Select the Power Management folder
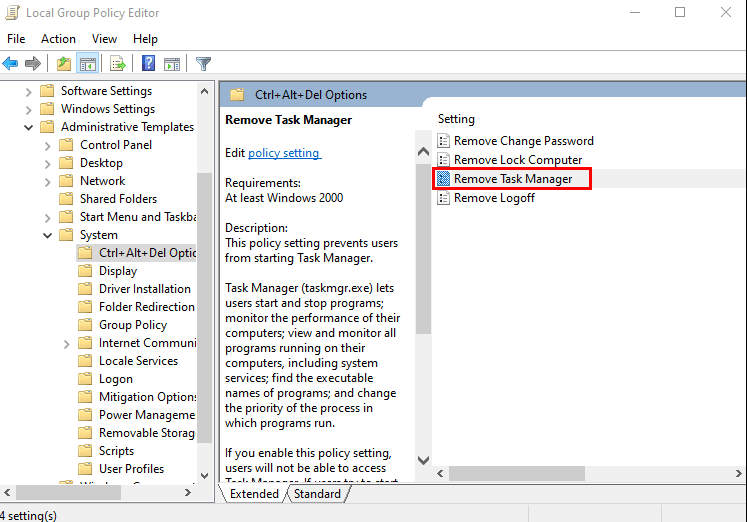Screen dimensions: 747x522 pos(147,415)
